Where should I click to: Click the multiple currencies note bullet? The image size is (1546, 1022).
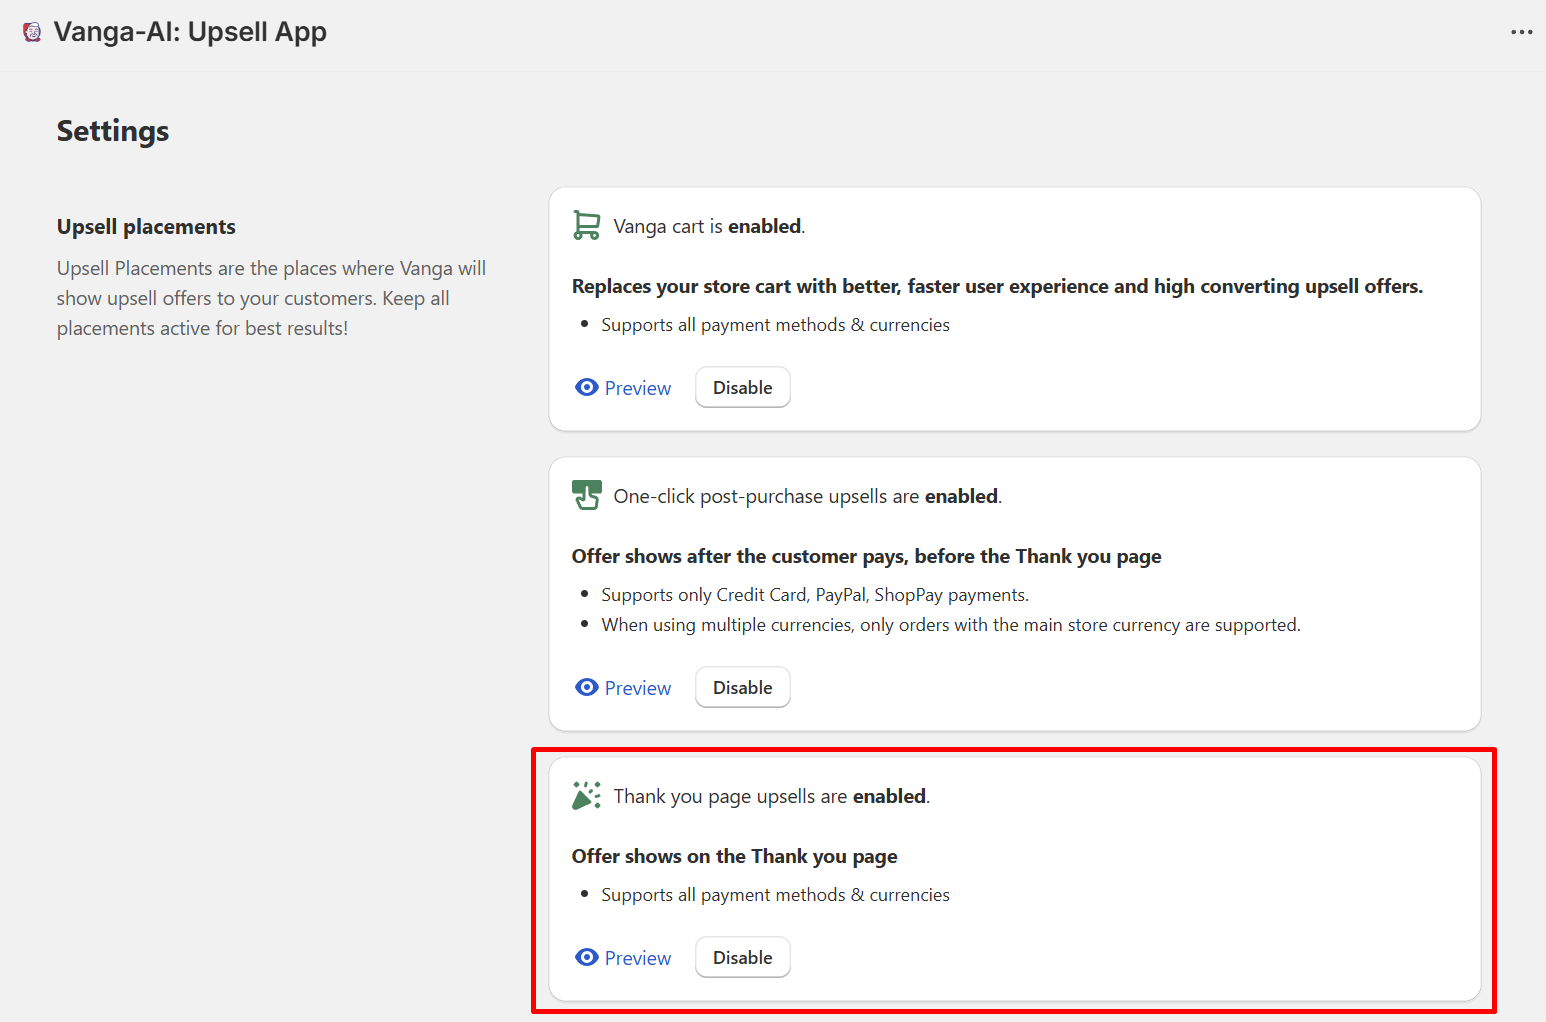pyautogui.click(x=951, y=625)
